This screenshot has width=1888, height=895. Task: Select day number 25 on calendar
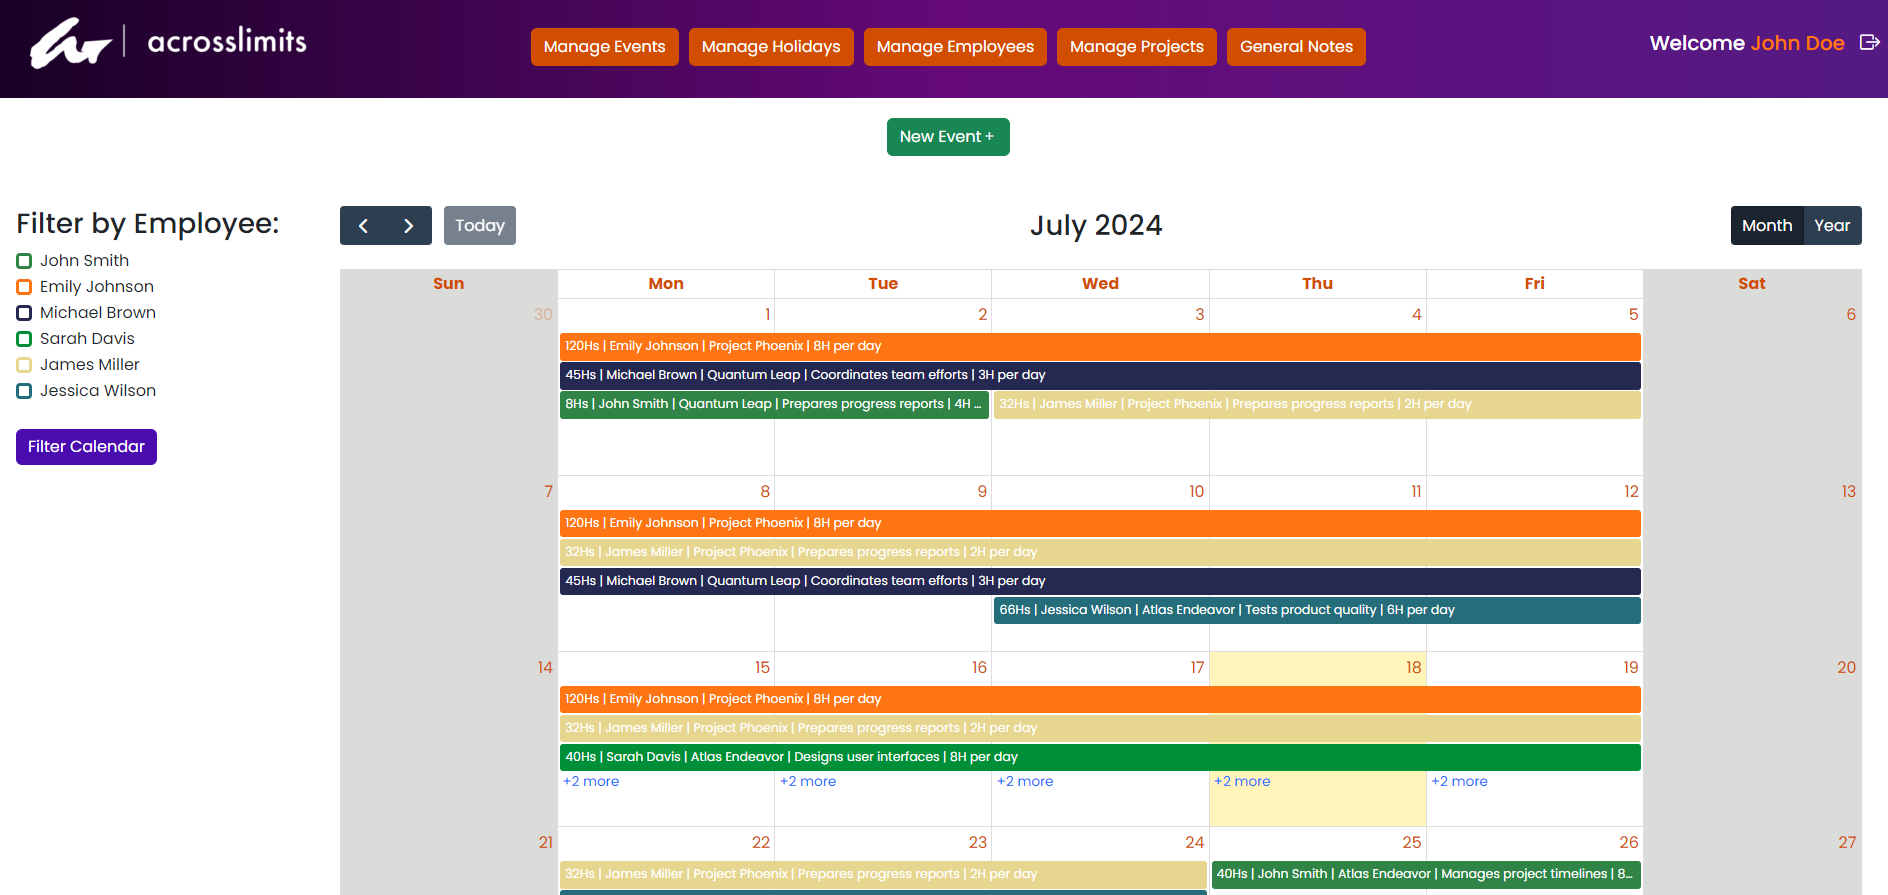[1411, 843]
